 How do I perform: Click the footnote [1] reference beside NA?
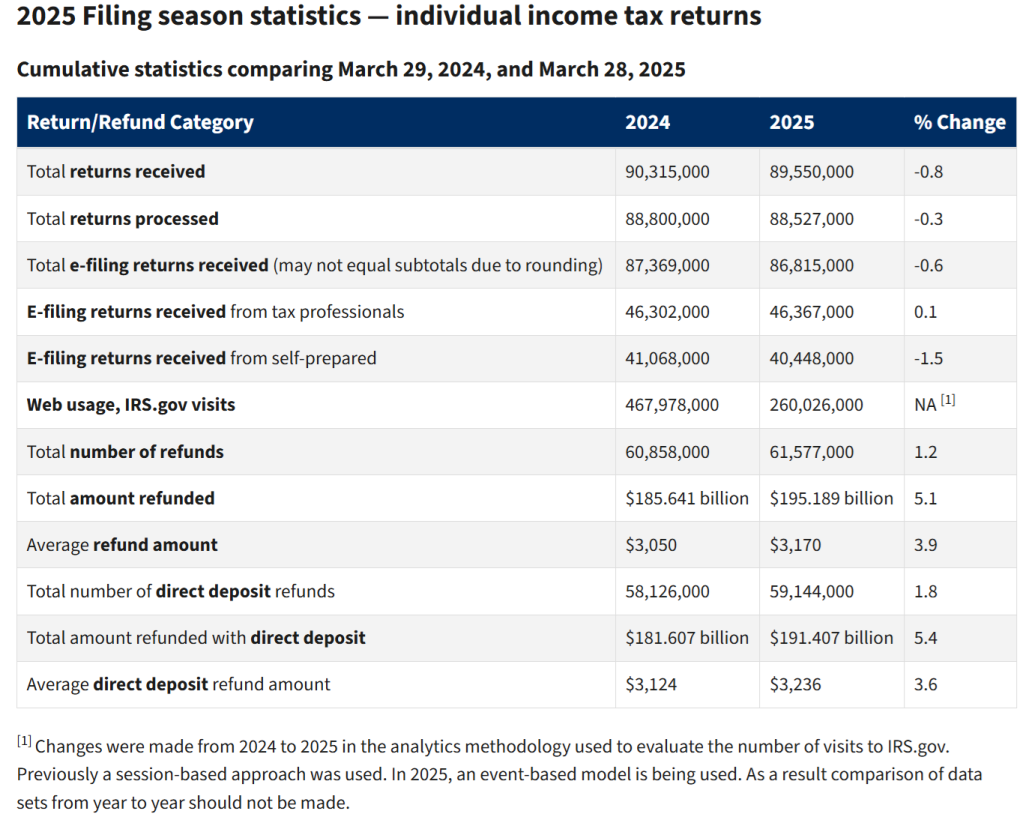[x=949, y=401]
